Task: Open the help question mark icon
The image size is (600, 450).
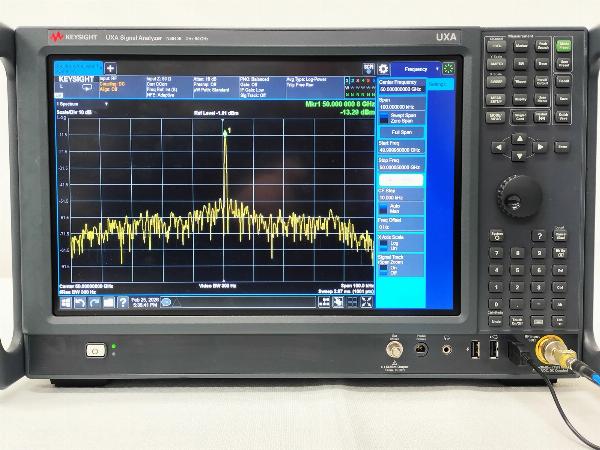Action: point(122,301)
